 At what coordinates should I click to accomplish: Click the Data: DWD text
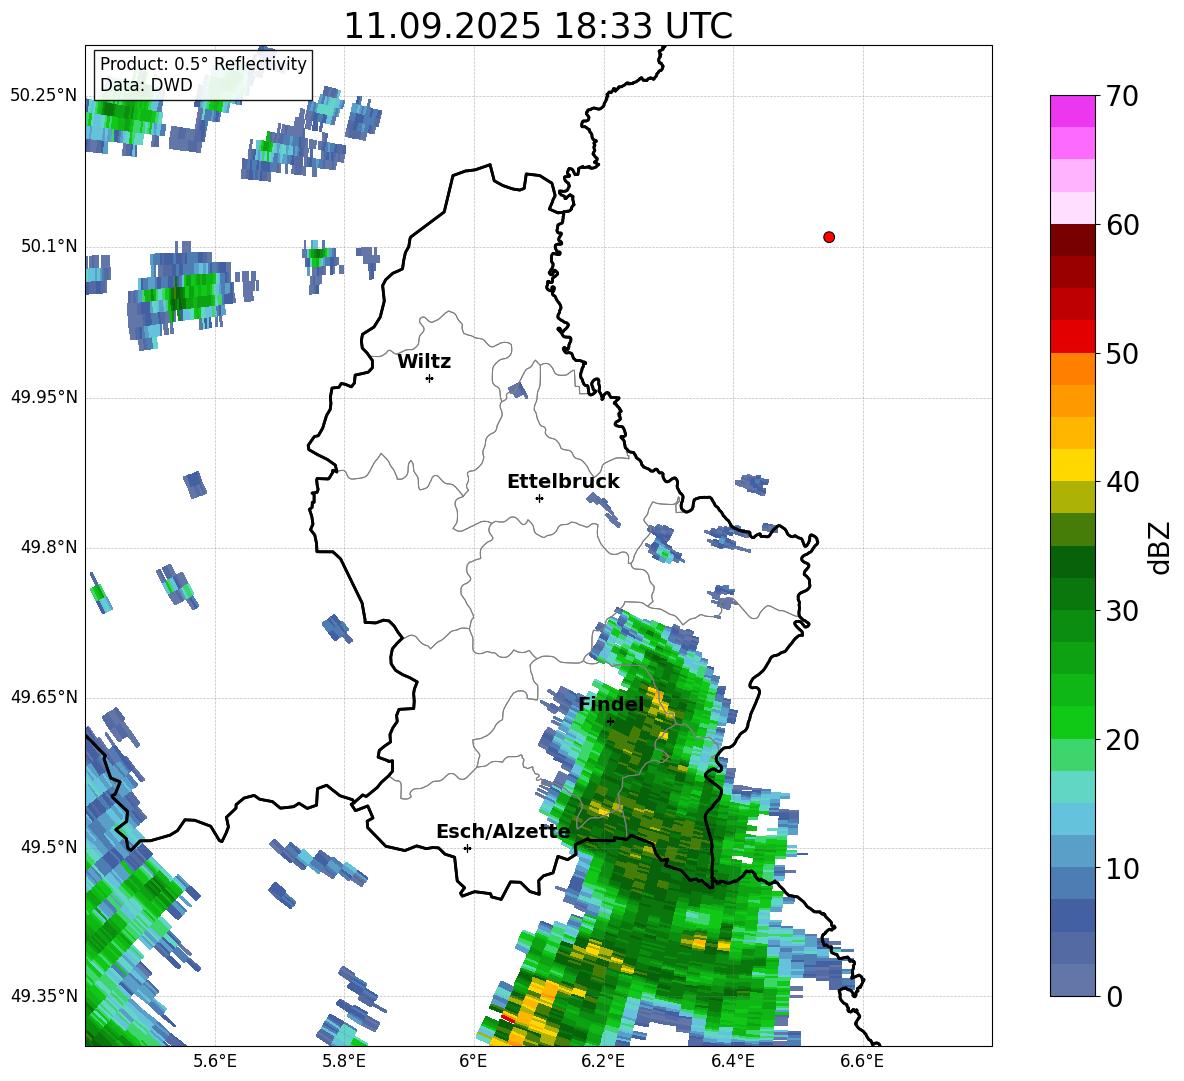pyautogui.click(x=146, y=85)
